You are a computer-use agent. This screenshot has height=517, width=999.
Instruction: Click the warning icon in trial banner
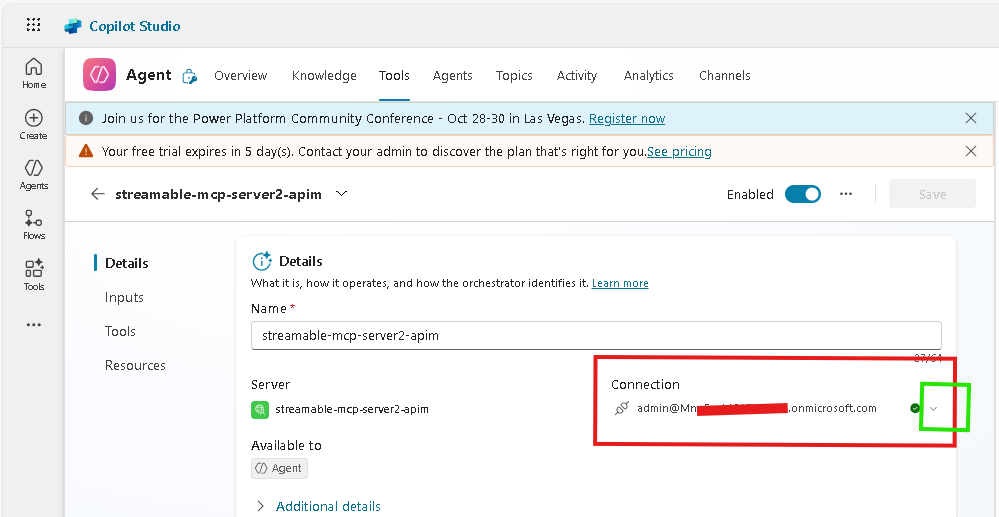coord(86,151)
